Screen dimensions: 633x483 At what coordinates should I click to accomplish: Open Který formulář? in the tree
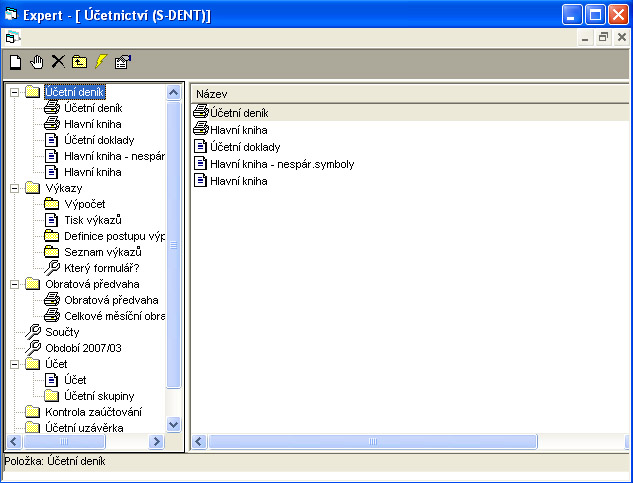pos(100,268)
